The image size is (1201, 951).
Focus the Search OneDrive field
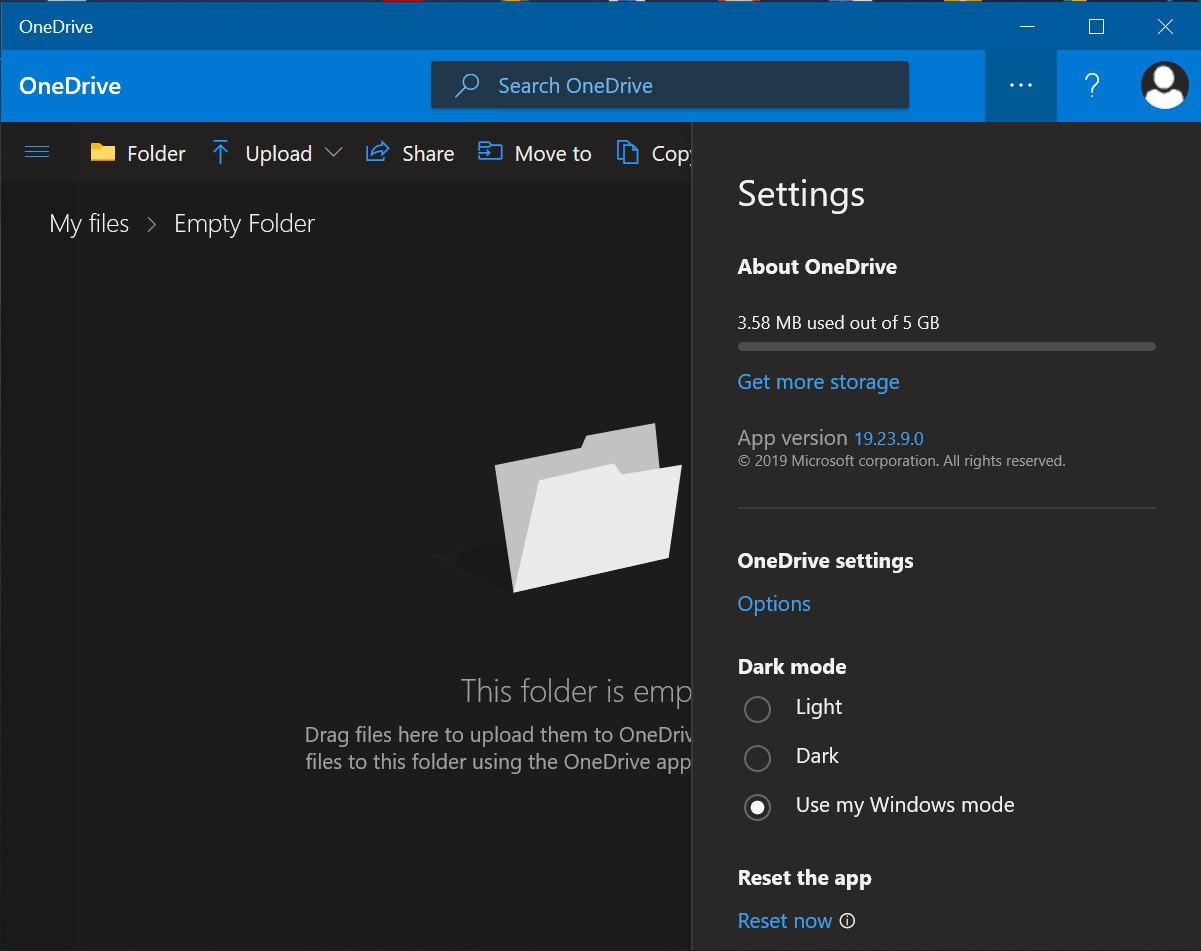670,85
